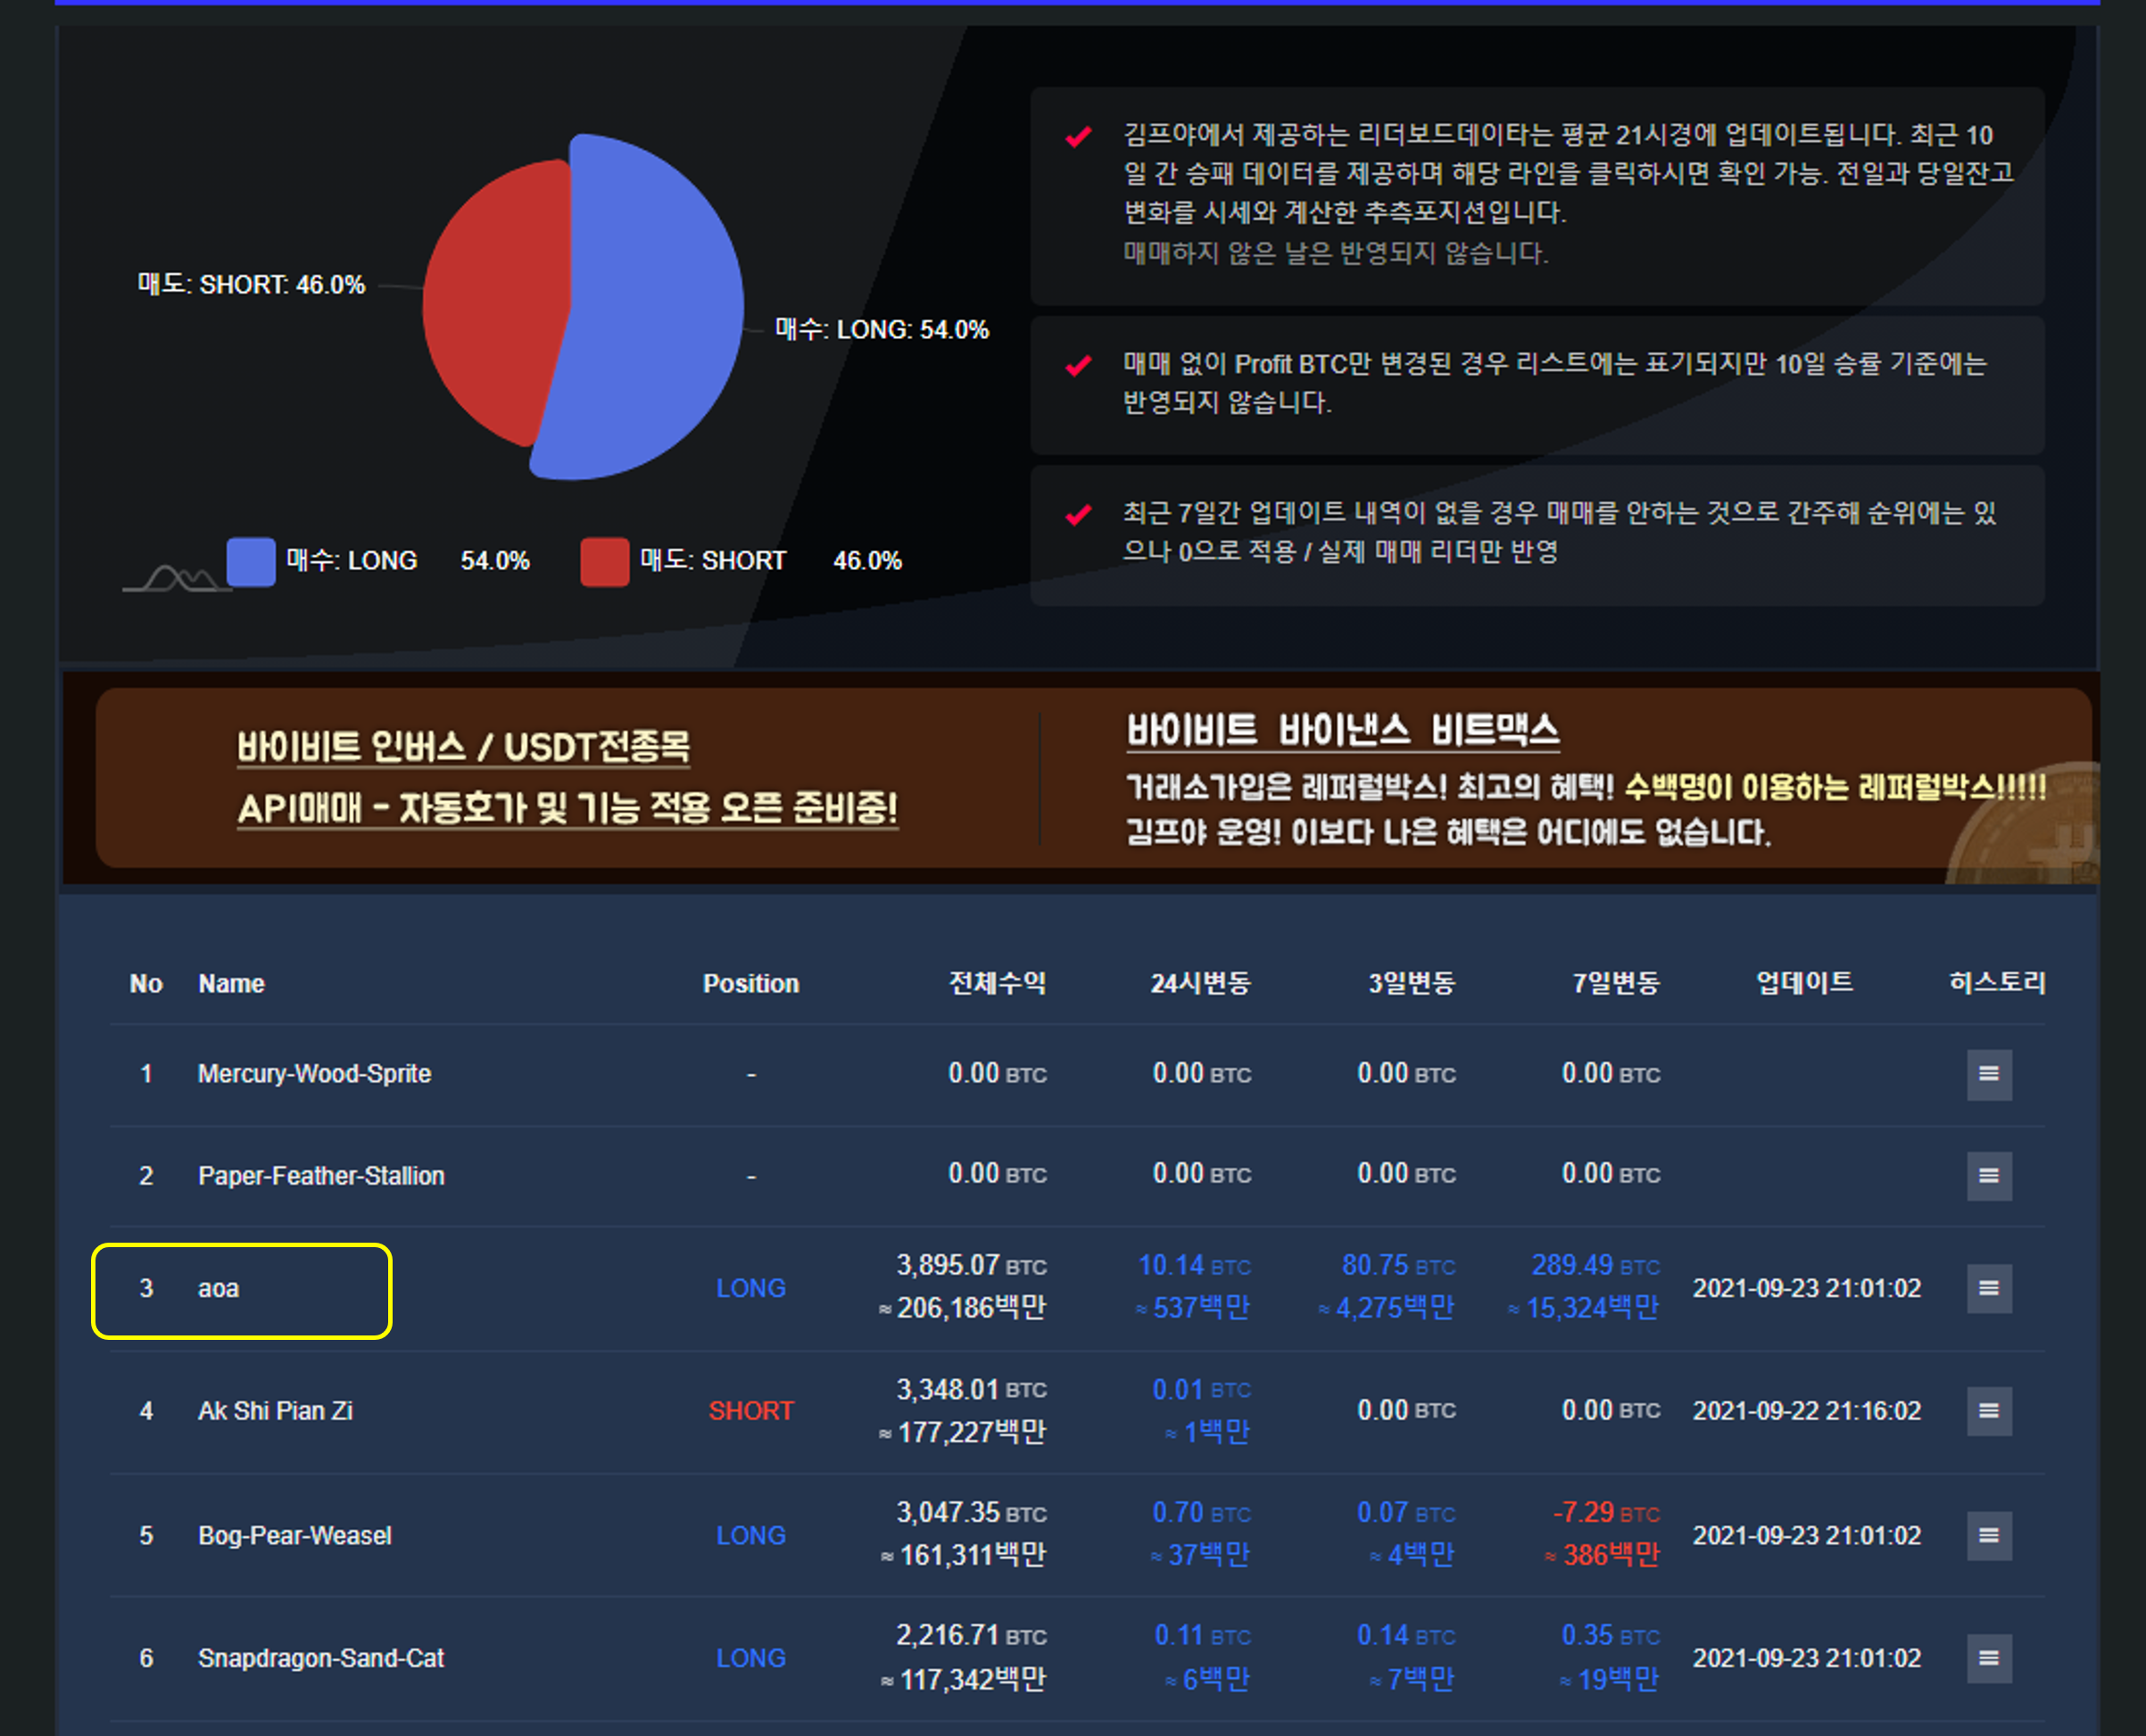
Task: Open the 바이비트 바이낸스 비트맥스 referral link
Action: click(x=1342, y=730)
